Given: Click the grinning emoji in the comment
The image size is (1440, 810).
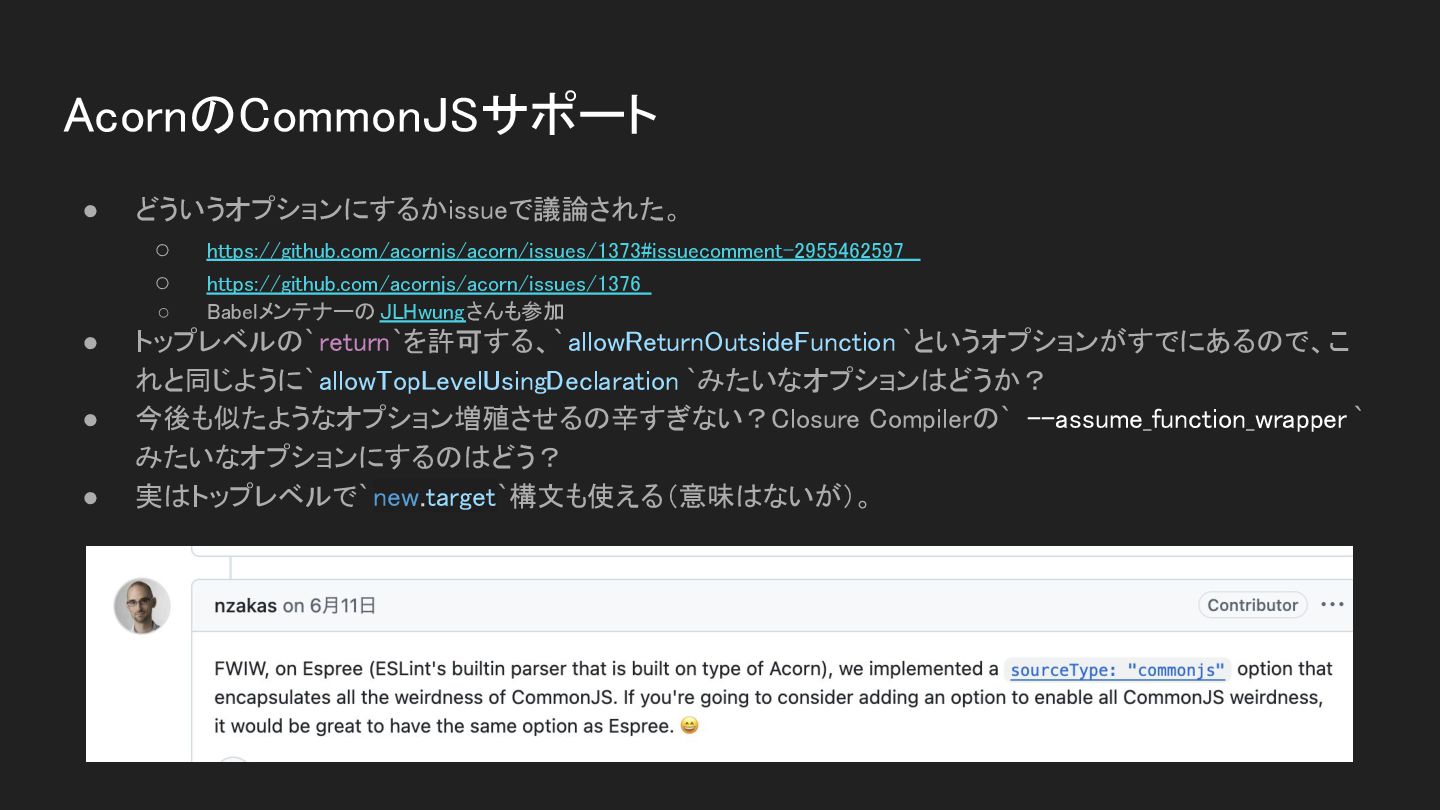Looking at the screenshot, I should click(689, 726).
